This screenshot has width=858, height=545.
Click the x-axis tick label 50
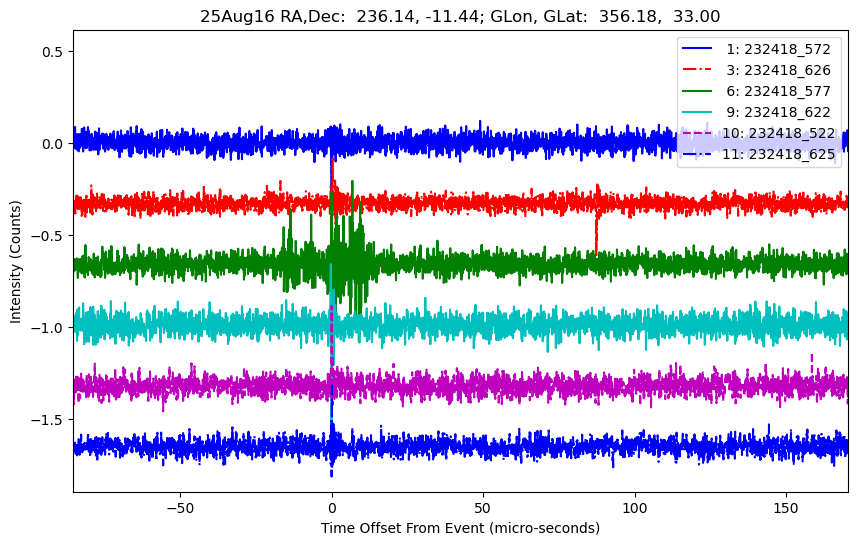coord(483,508)
